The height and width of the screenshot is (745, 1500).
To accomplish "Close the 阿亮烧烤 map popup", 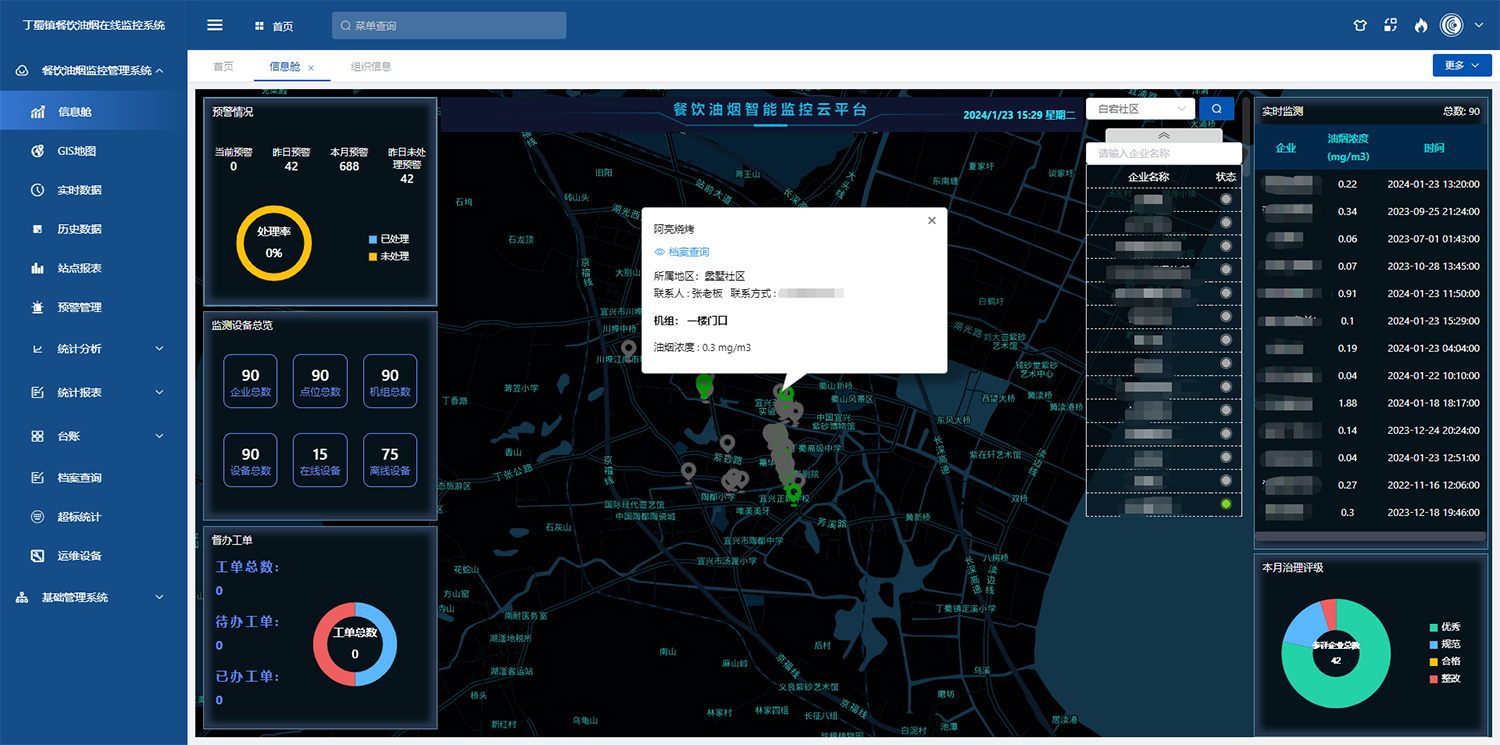I will (932, 221).
